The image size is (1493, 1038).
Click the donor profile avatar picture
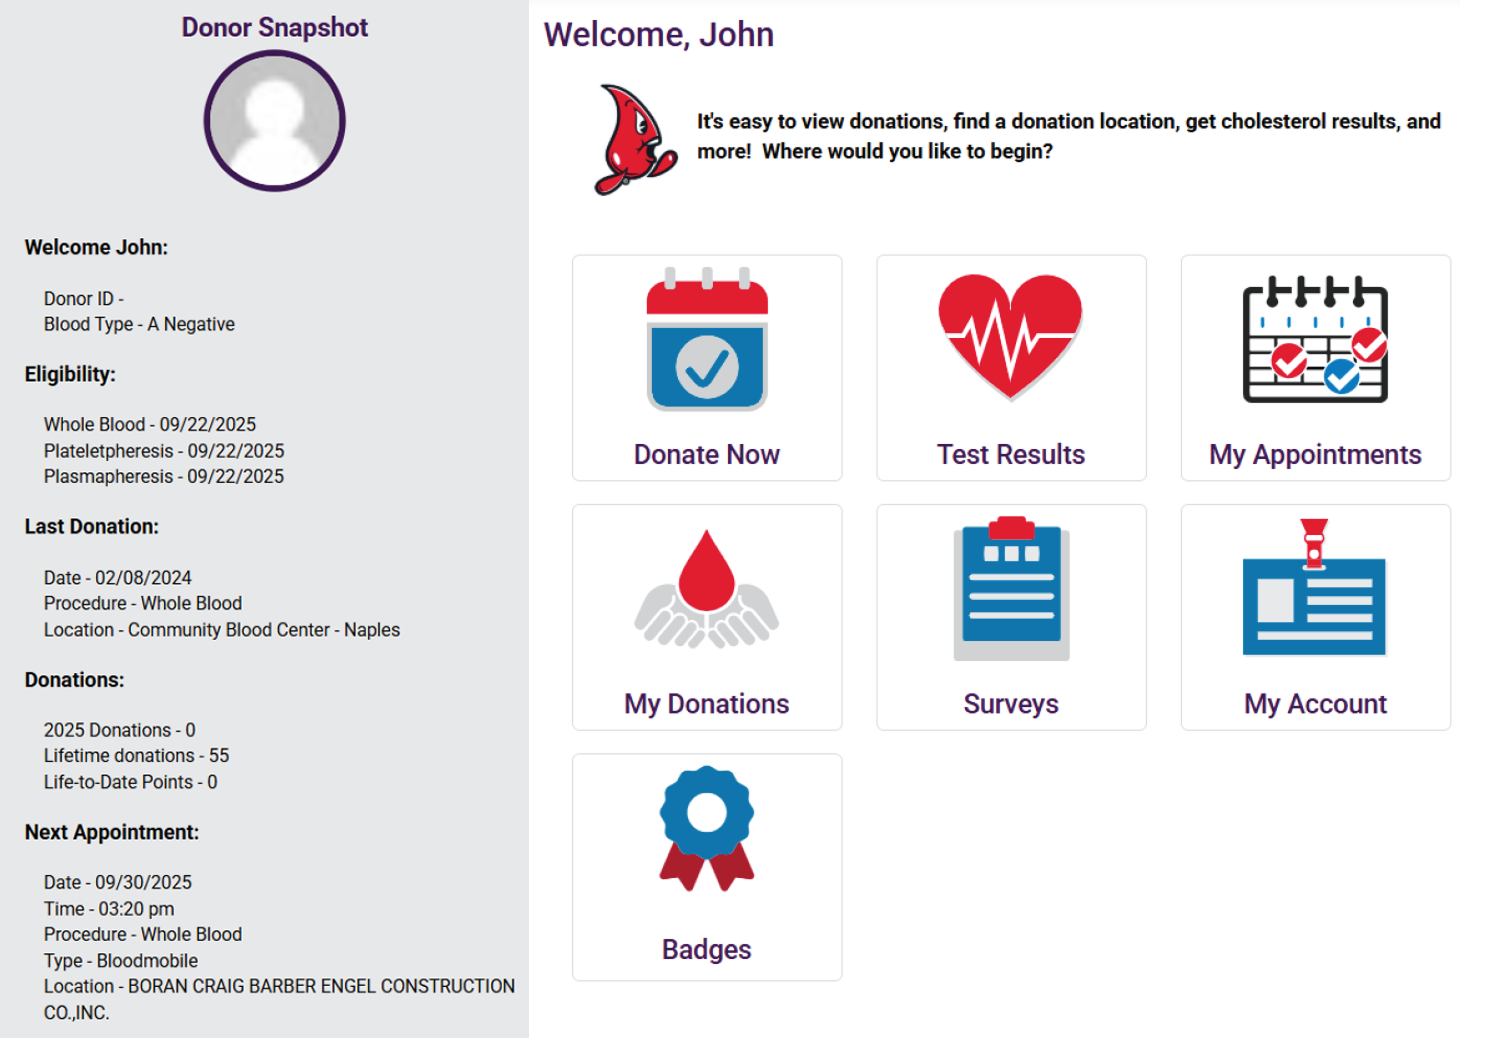pyautogui.click(x=275, y=121)
